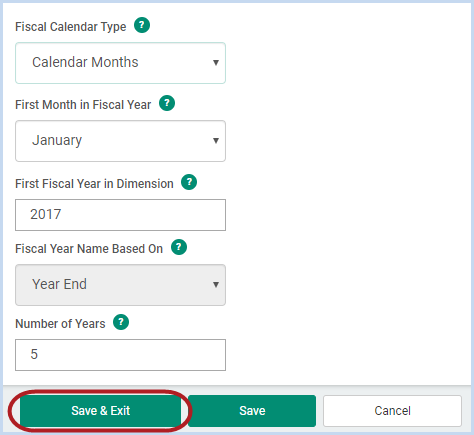Click the First Month in Fiscal Year label

click(83, 105)
